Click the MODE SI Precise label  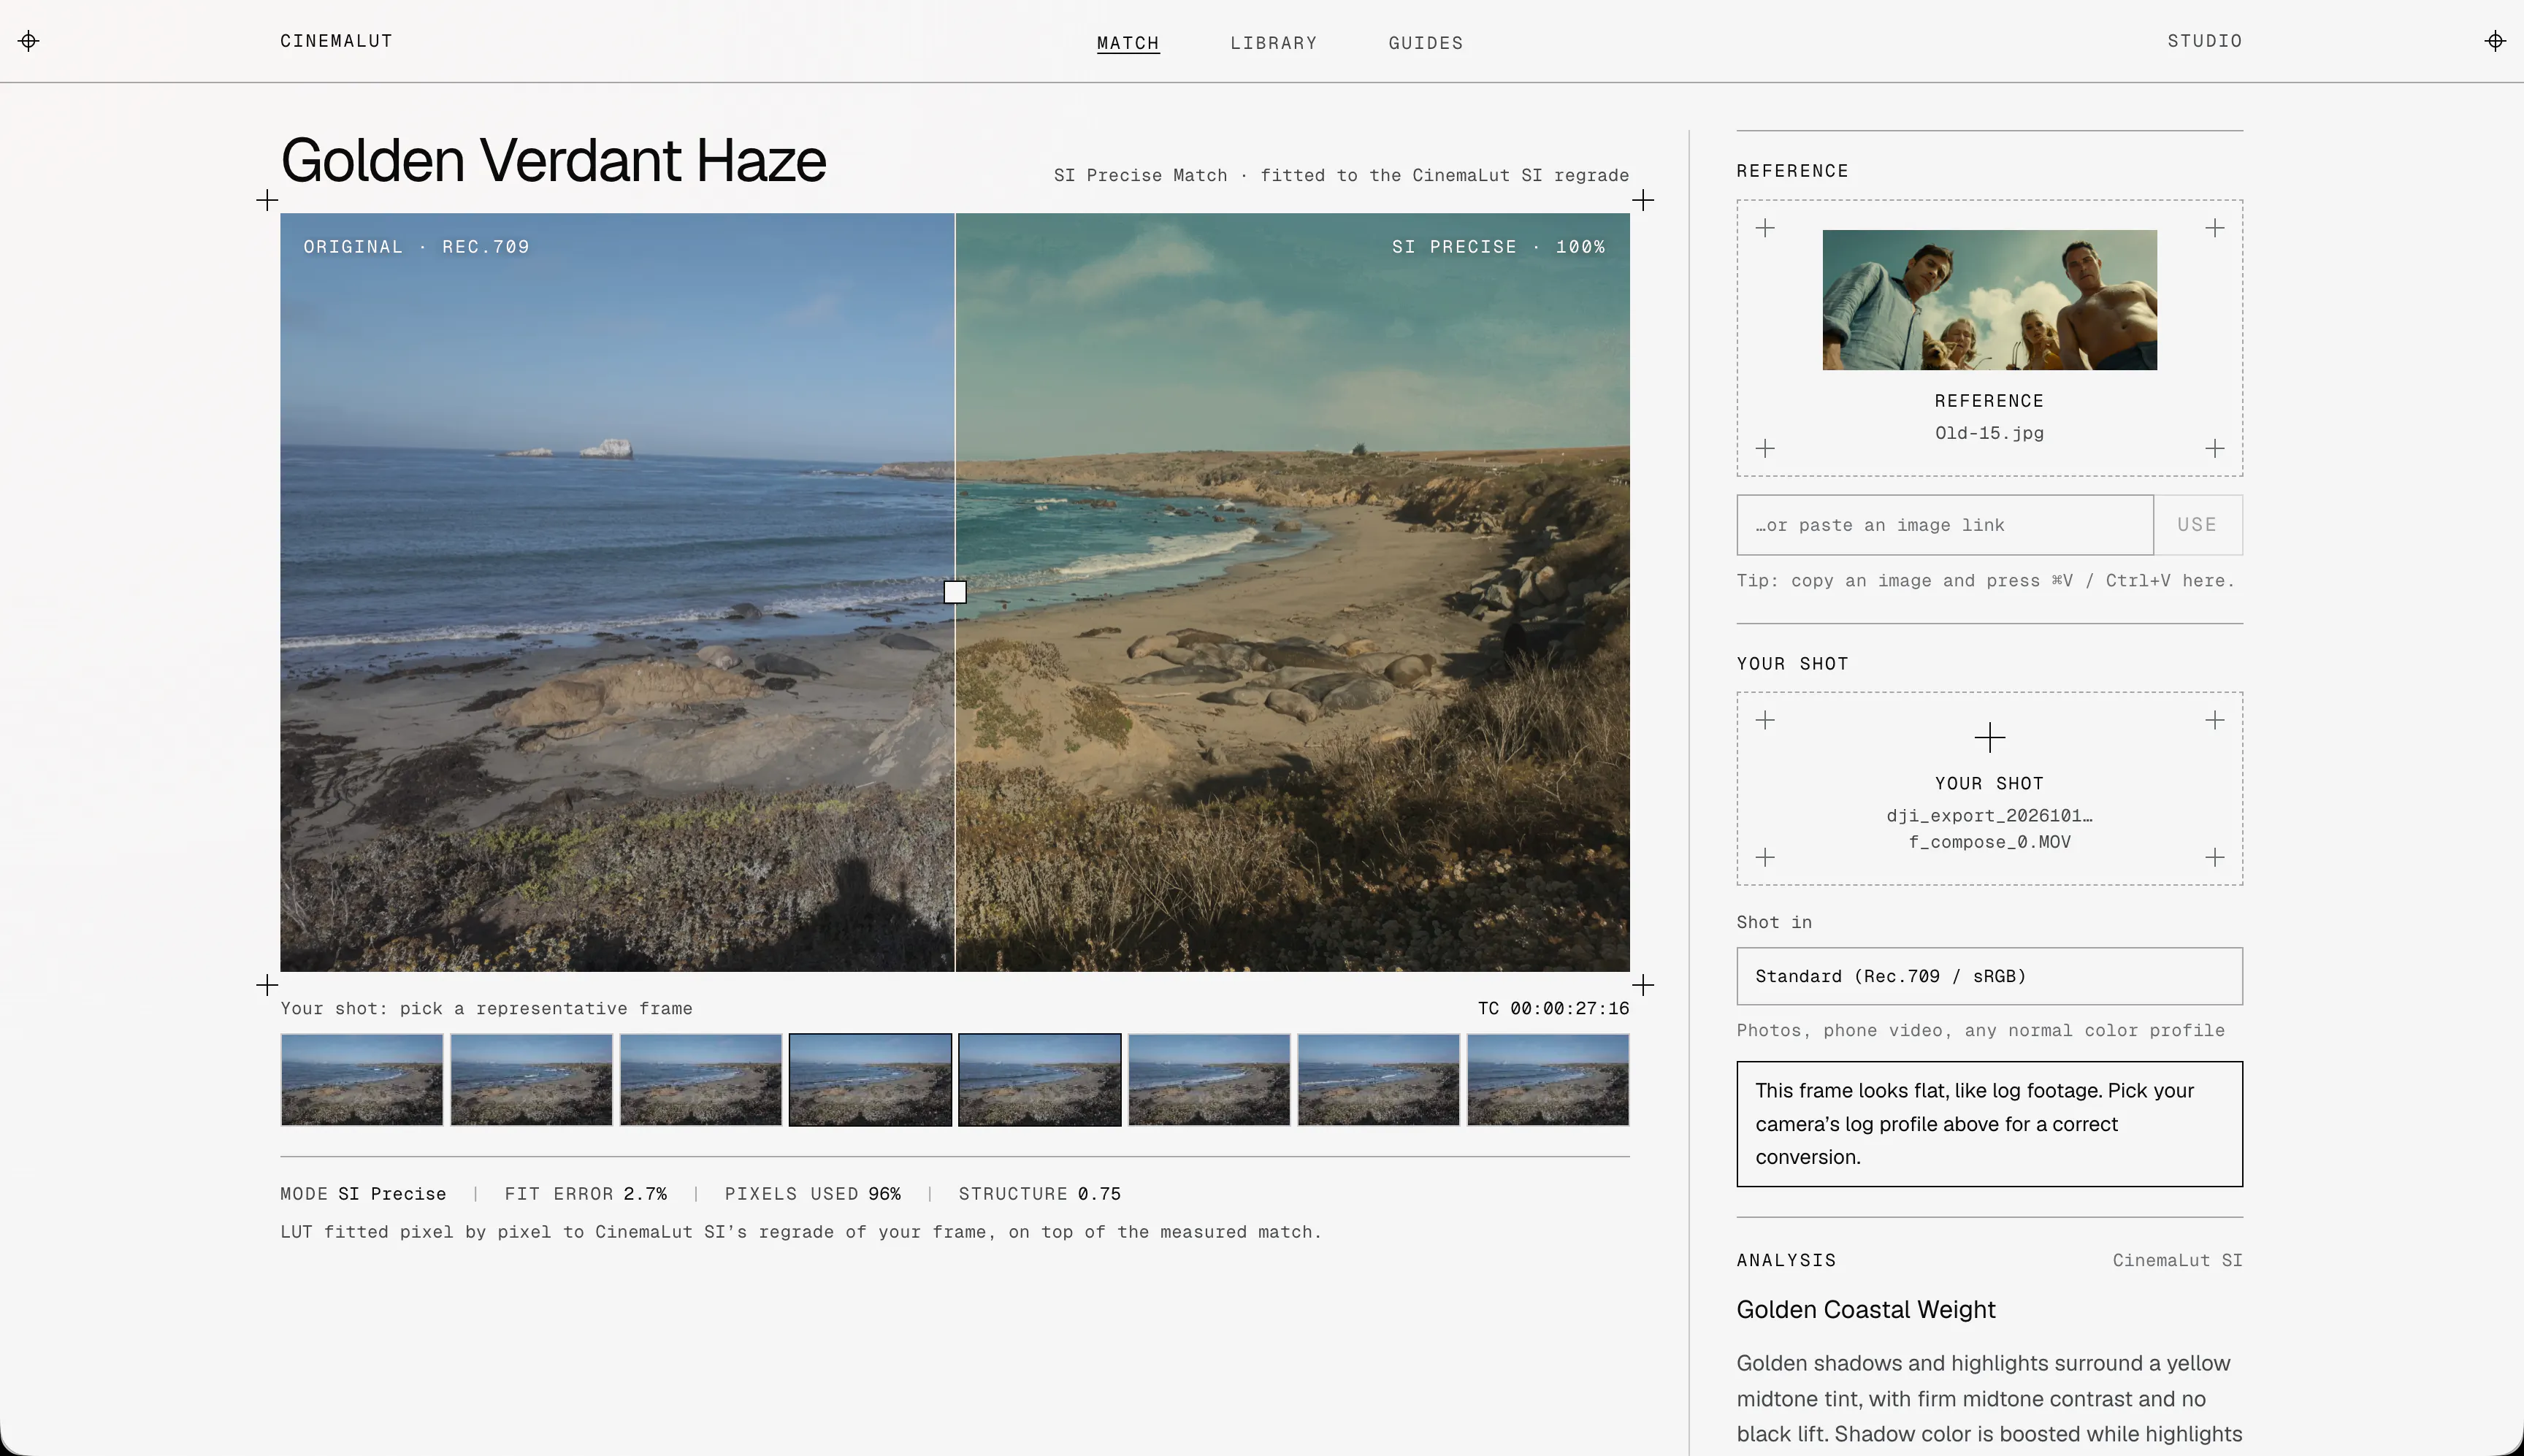(x=363, y=1194)
